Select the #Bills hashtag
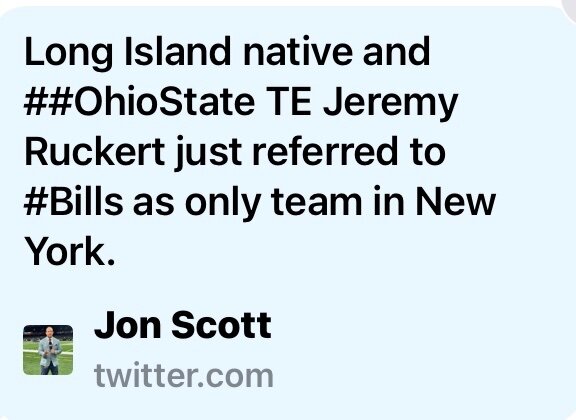Viewport: 576px width, 420px height. 73,202
